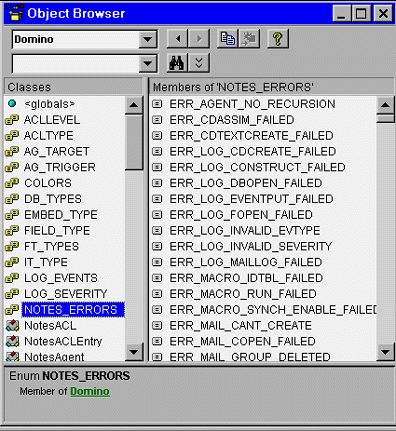
Task: Click Members list scroll-down arrow
Action: [385, 352]
